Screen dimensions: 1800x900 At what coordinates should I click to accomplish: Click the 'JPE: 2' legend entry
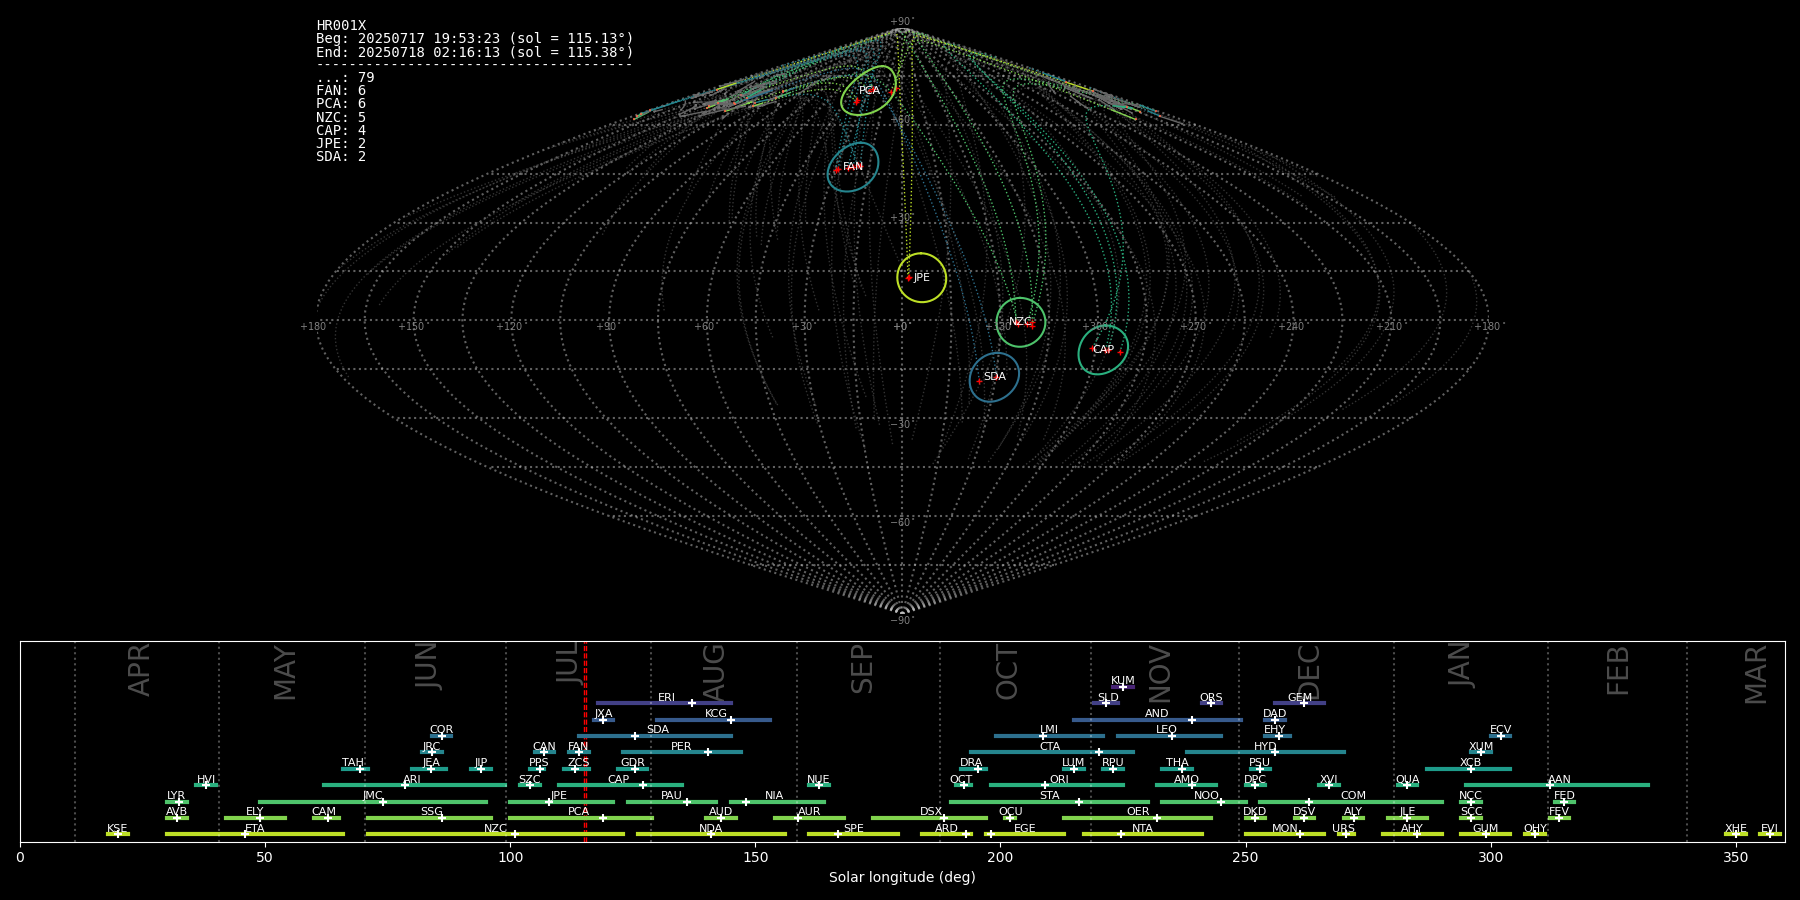(x=341, y=143)
